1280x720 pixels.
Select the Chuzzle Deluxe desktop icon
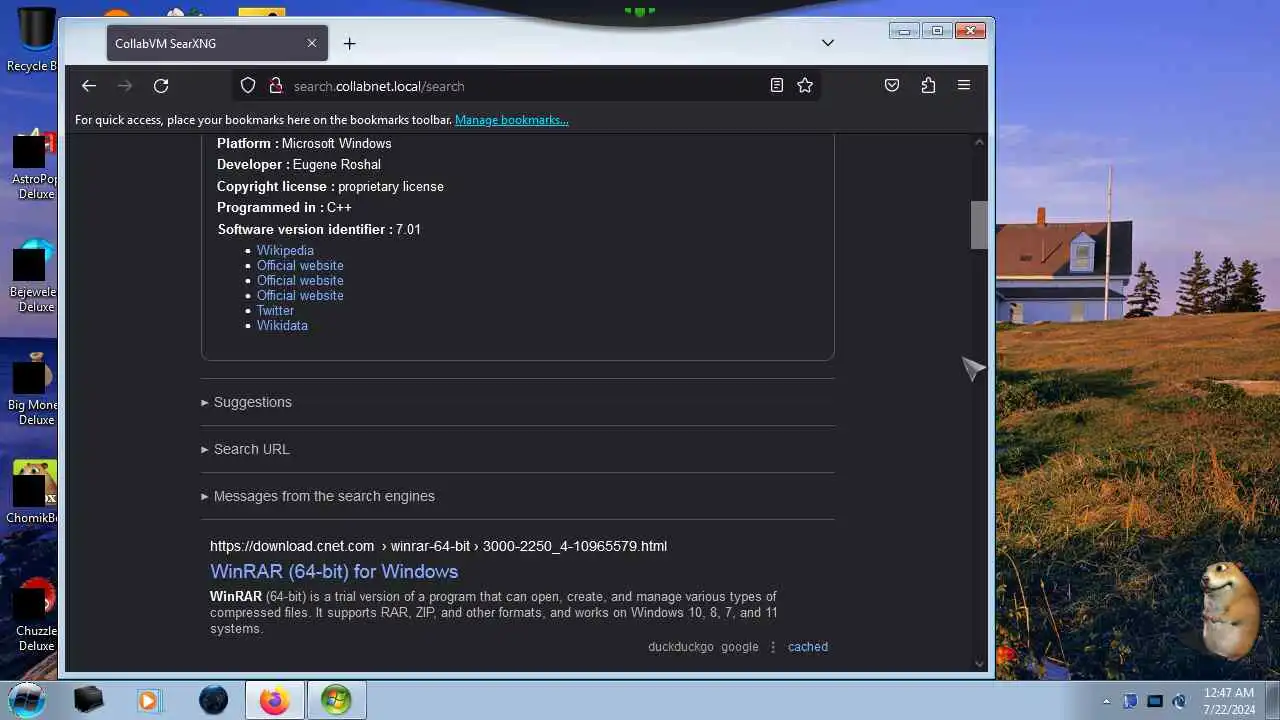[35, 615]
